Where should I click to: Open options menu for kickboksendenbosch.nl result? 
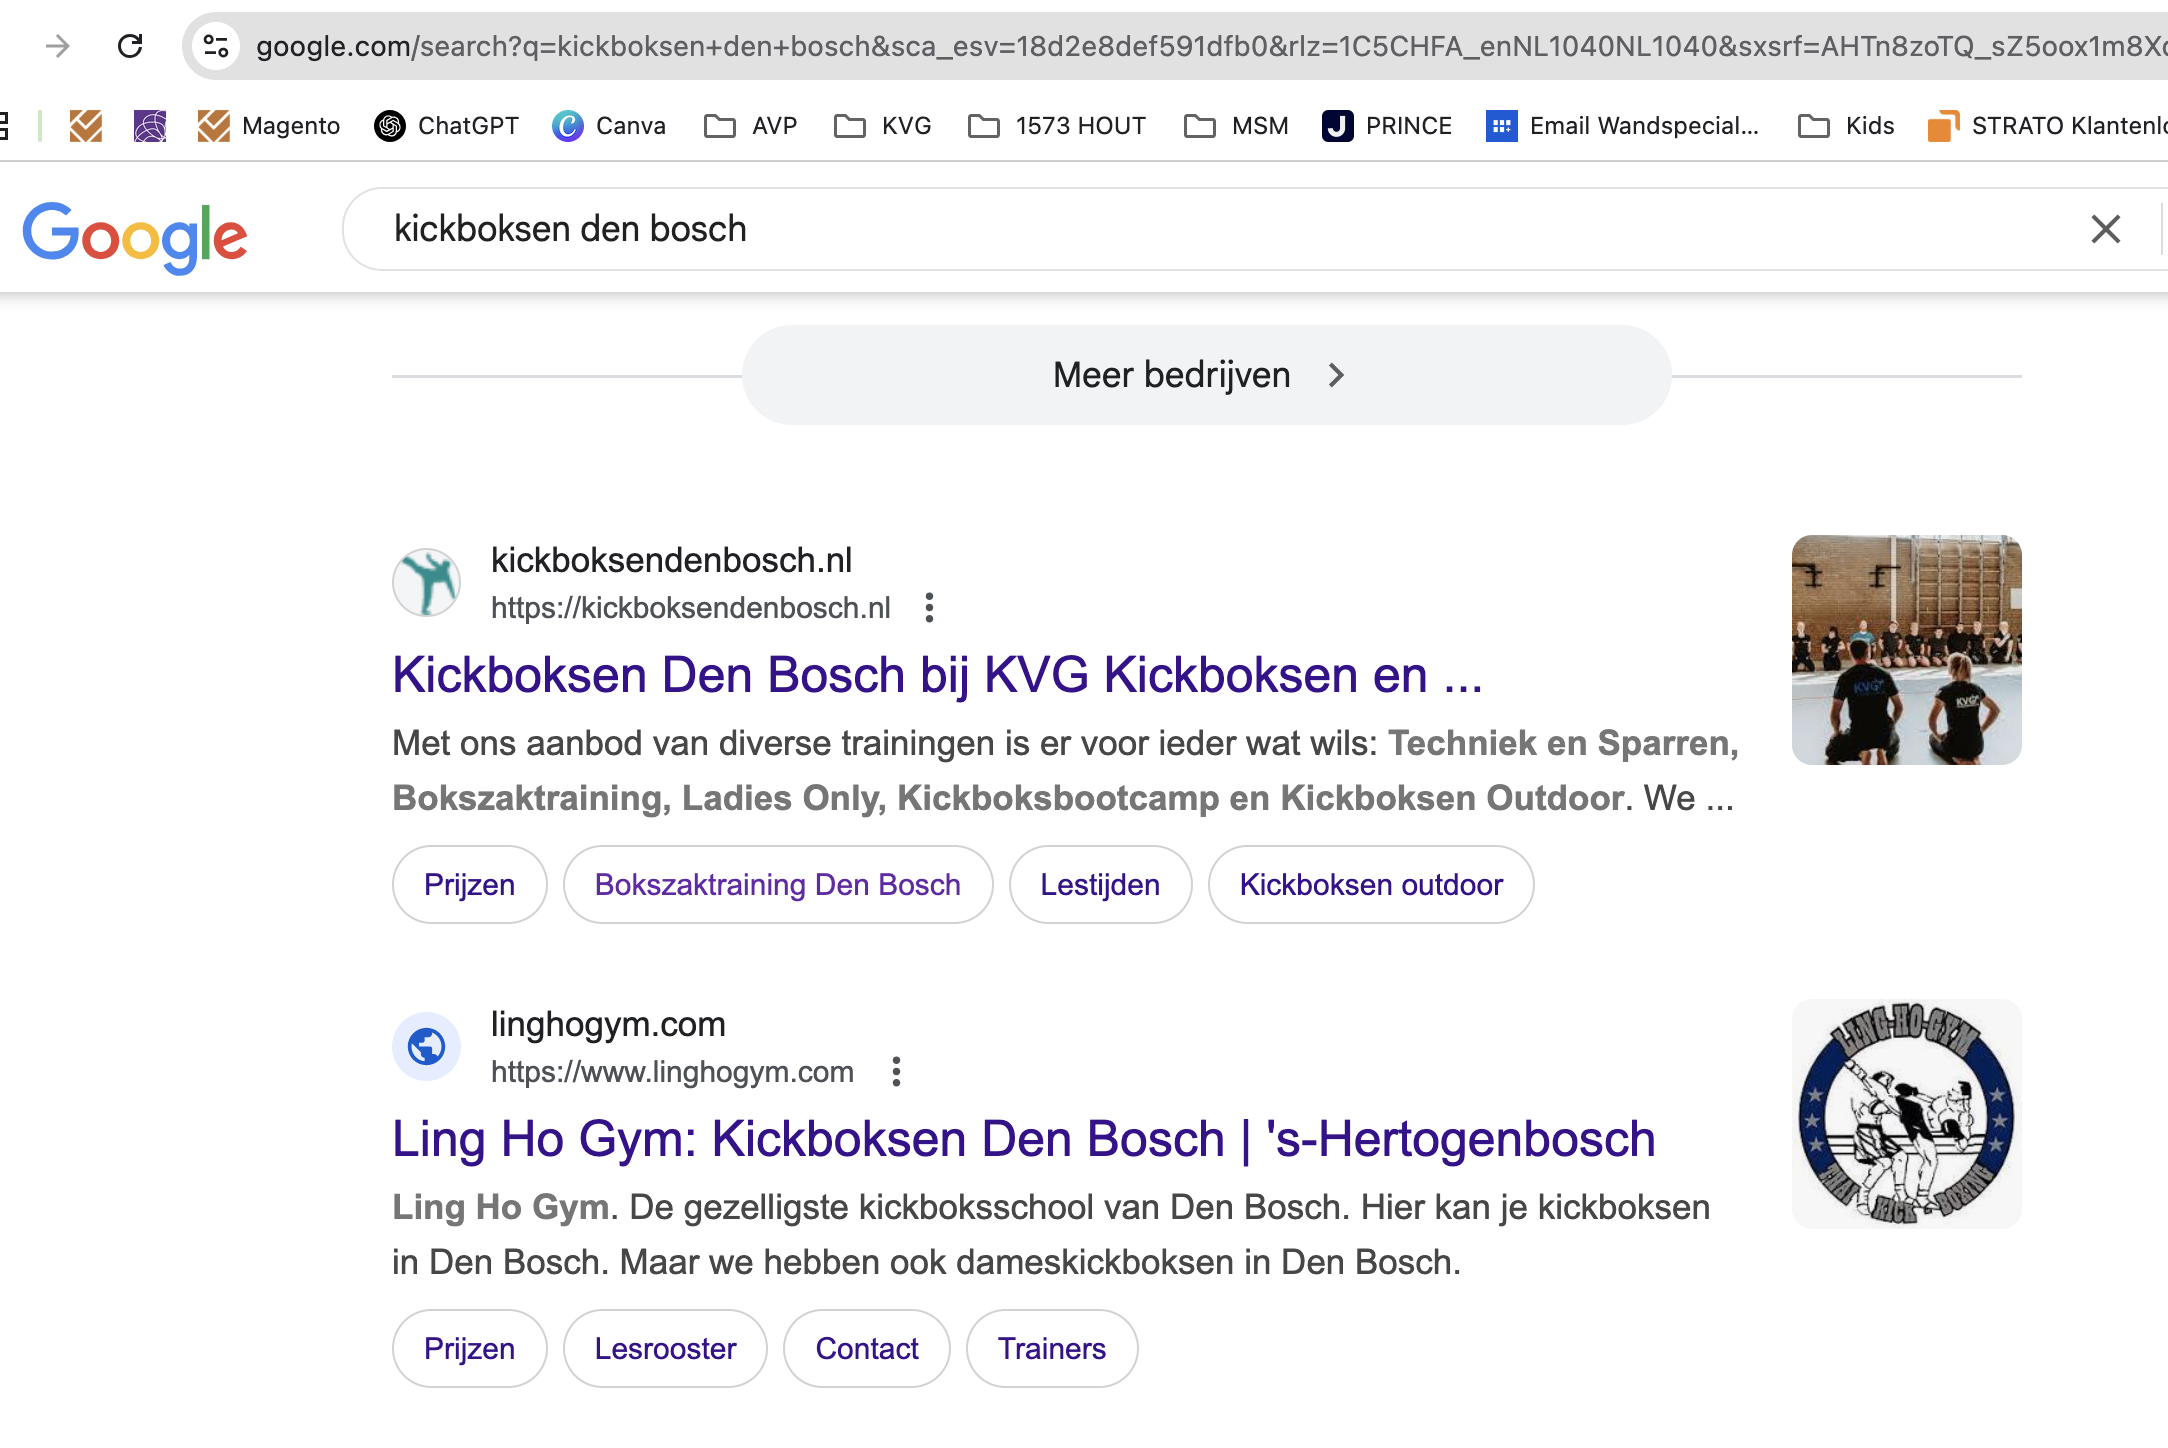click(x=929, y=608)
